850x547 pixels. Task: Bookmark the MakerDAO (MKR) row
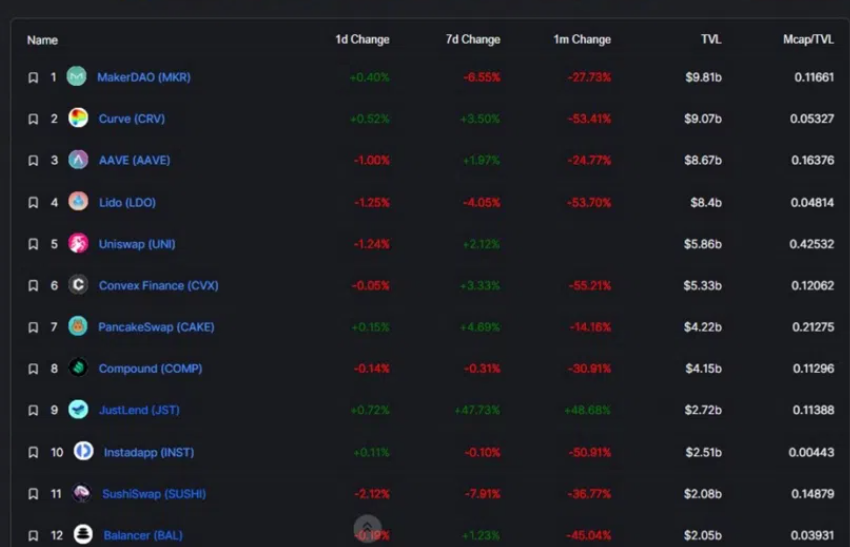tap(33, 78)
